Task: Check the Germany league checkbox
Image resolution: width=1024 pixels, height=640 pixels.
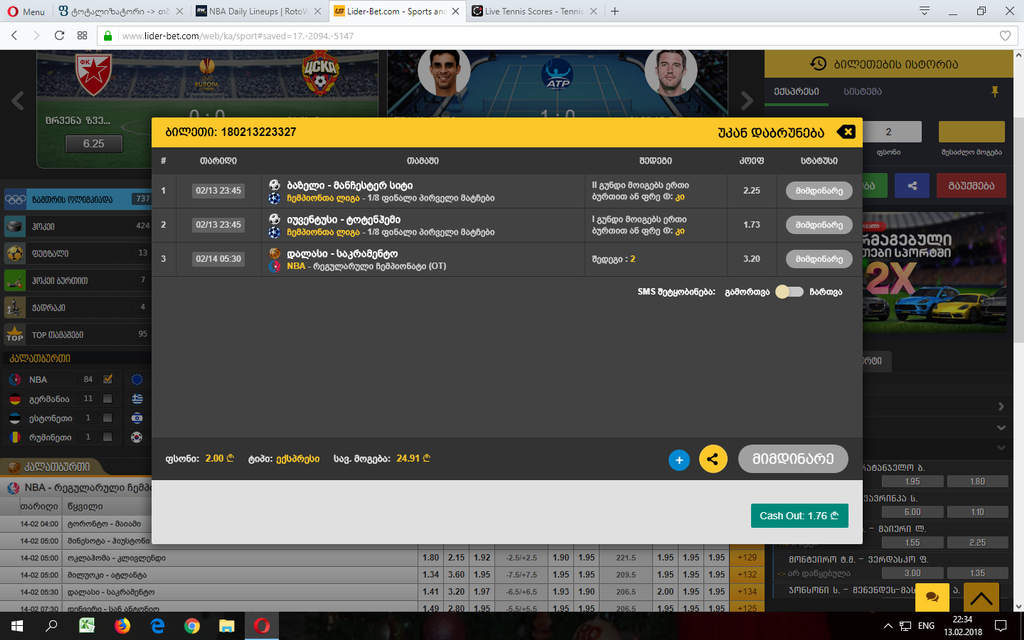Action: coord(108,398)
